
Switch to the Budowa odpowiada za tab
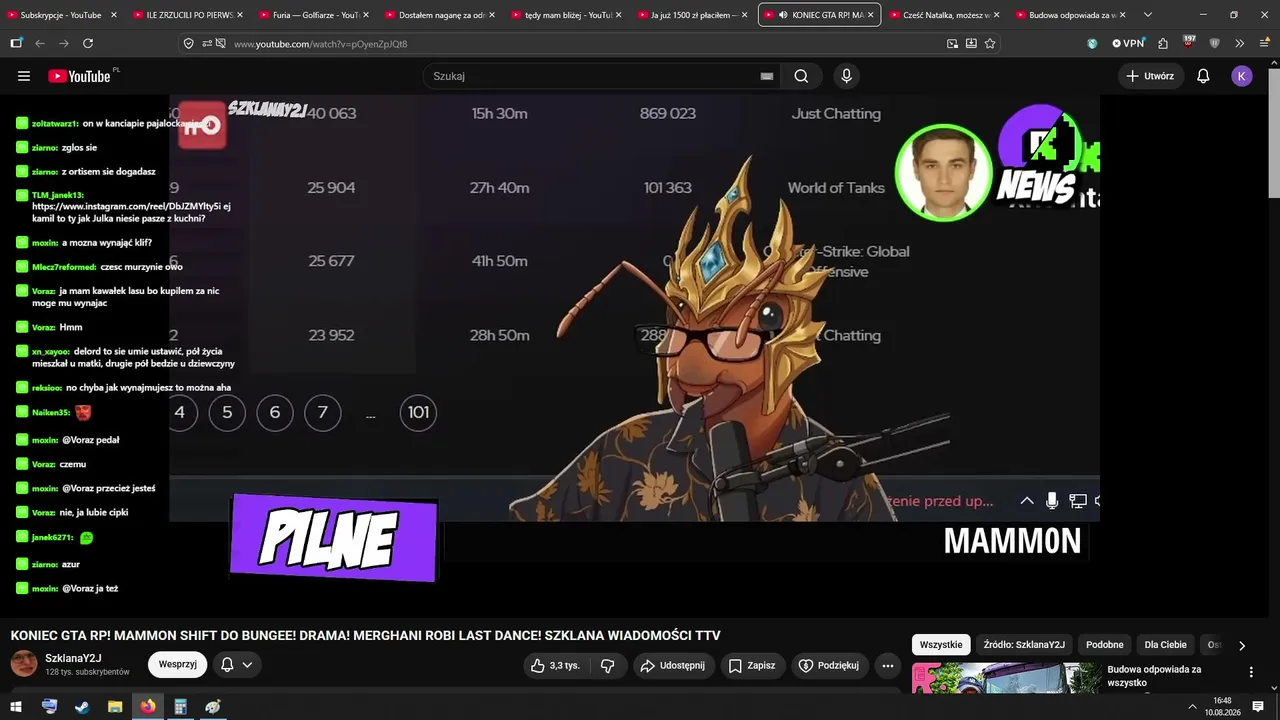[x=1071, y=15]
